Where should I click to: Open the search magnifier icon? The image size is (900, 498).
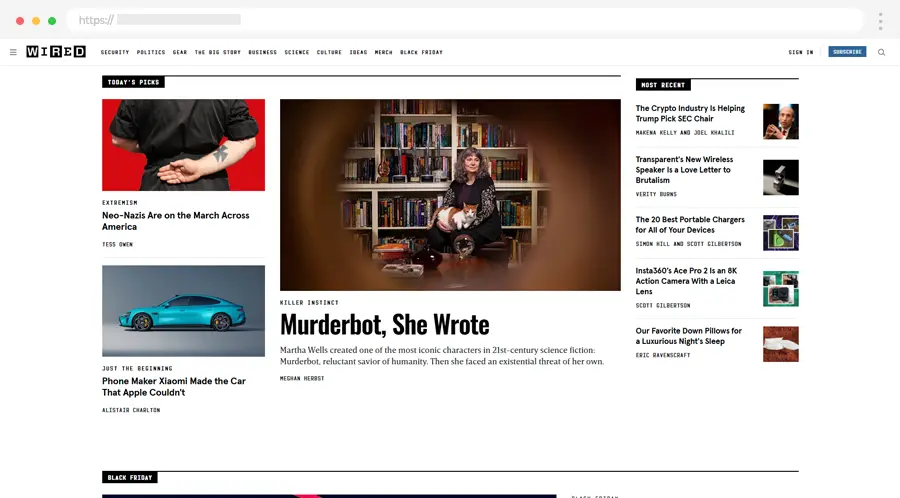click(x=881, y=52)
